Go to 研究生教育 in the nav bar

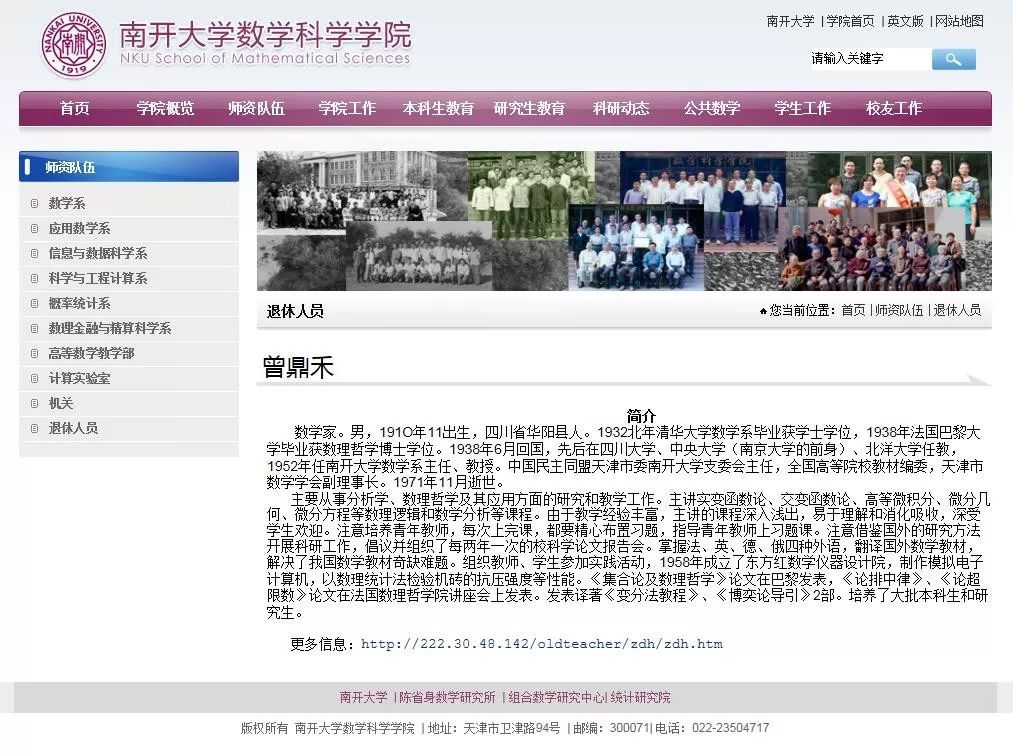[x=529, y=108]
